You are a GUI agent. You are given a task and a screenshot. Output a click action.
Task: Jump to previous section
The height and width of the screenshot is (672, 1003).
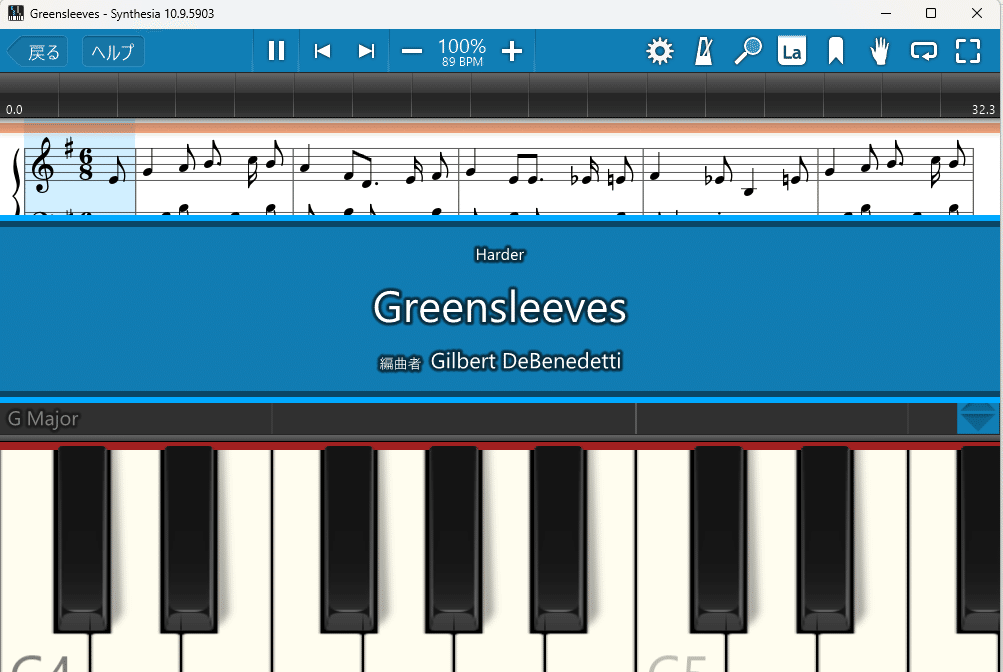(x=322, y=51)
